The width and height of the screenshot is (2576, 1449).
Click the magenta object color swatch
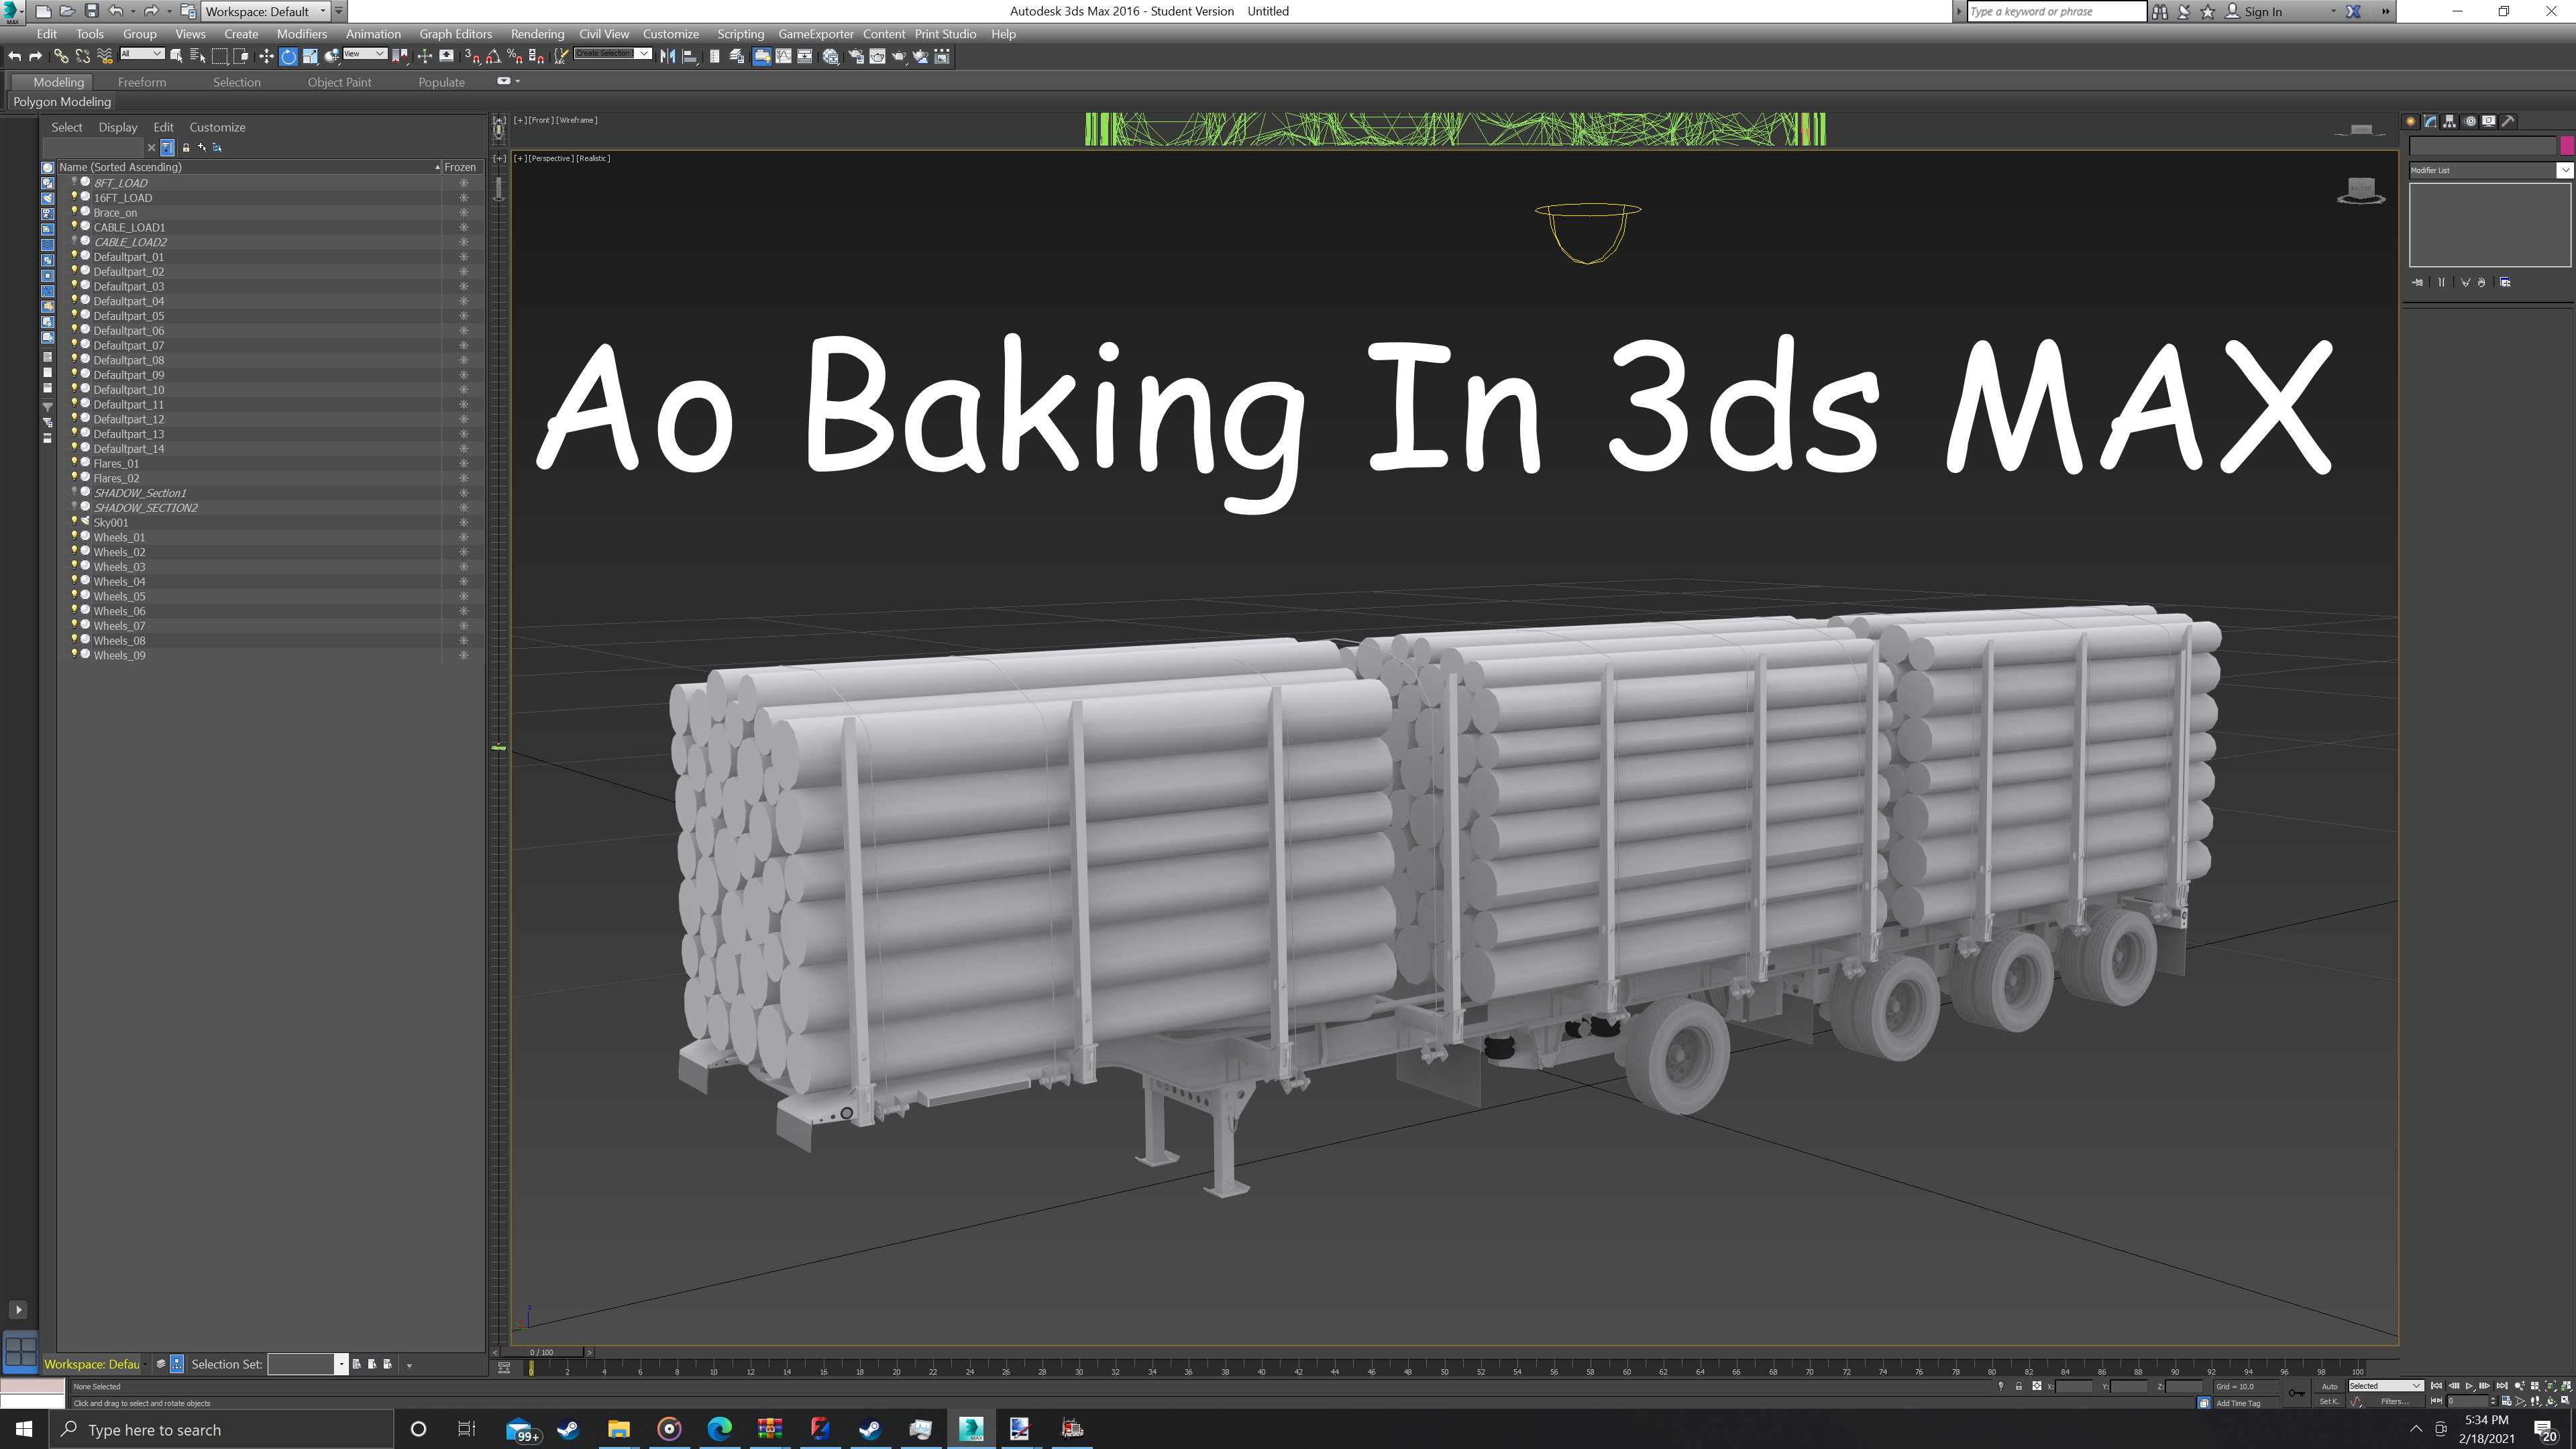[2567, 146]
